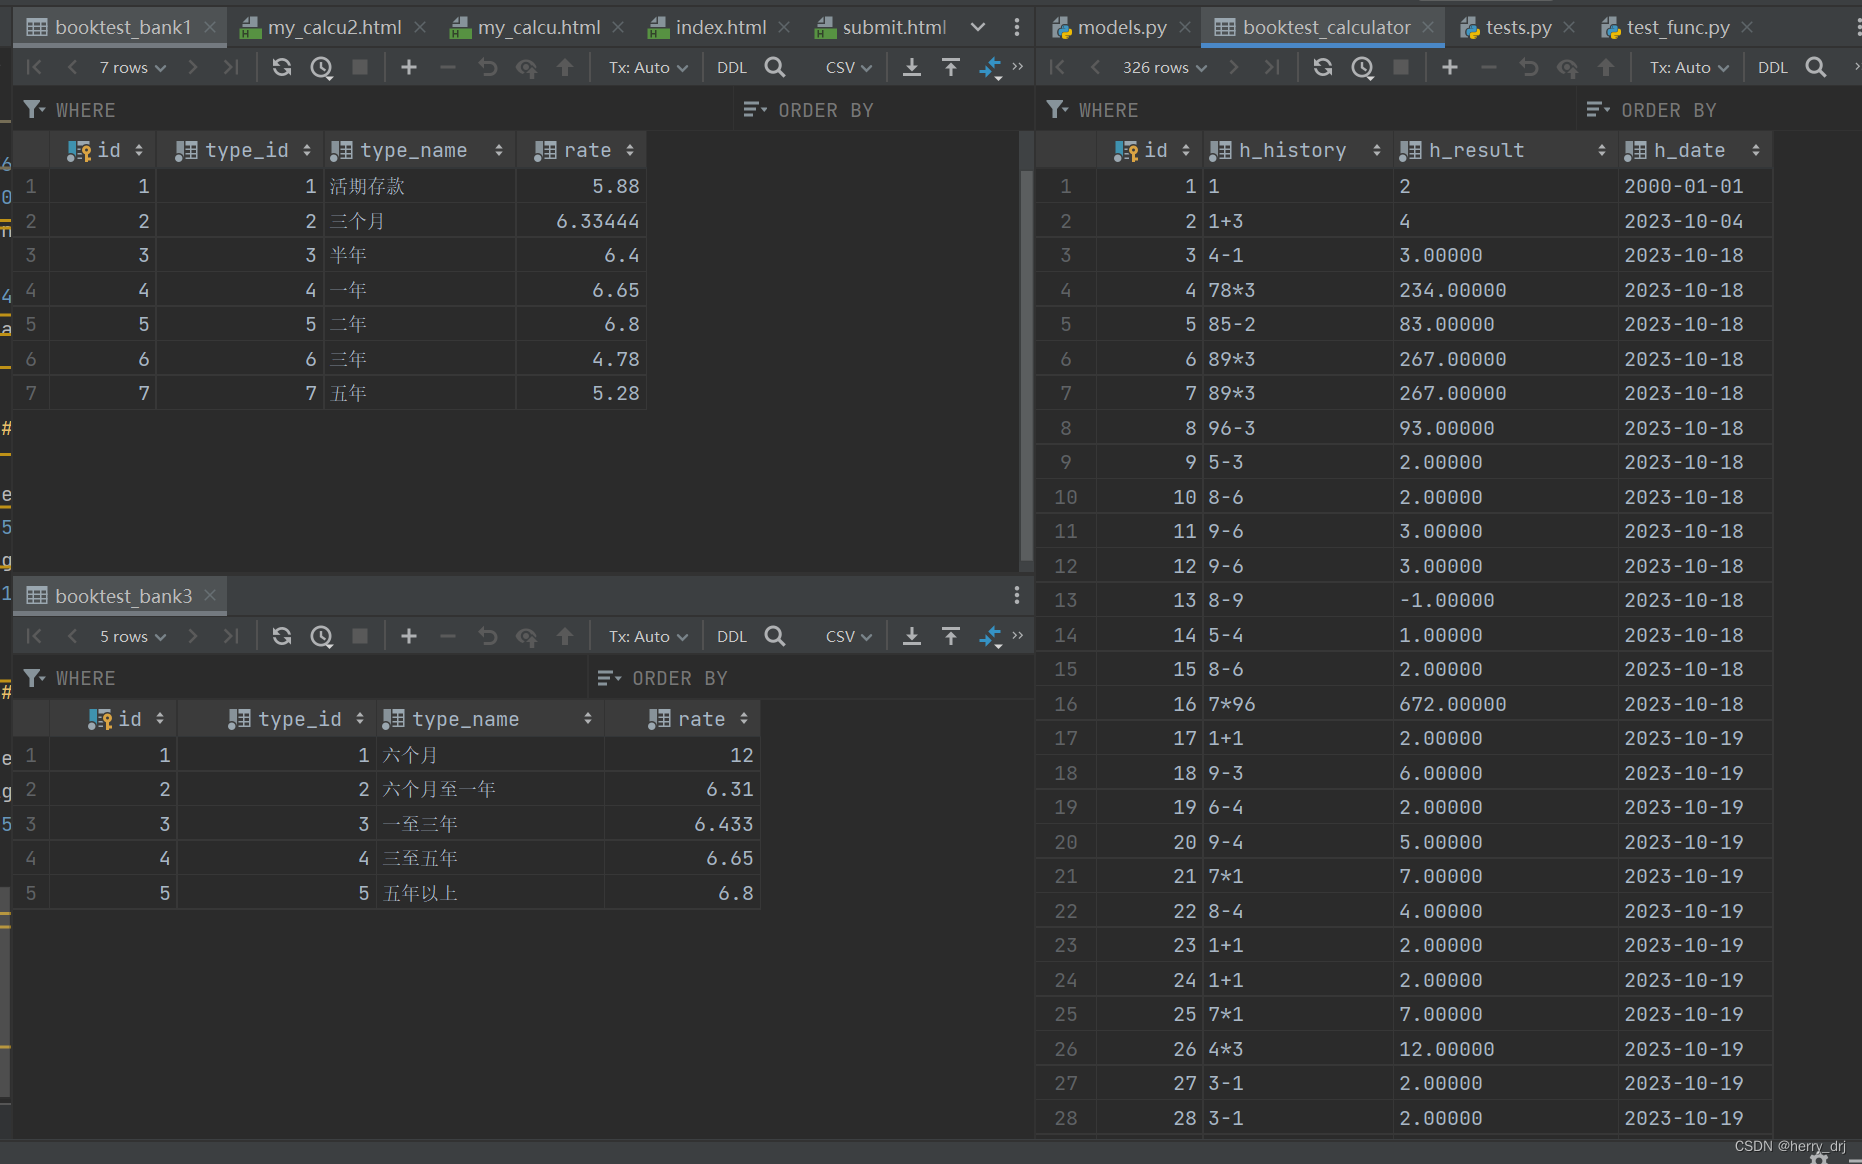Click DDL button in booktest_bank1 toolbar
This screenshot has height=1164, width=1862.
[732, 67]
